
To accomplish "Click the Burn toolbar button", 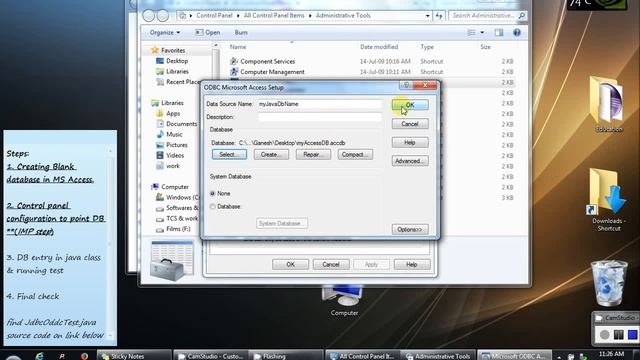I will point(241,32).
